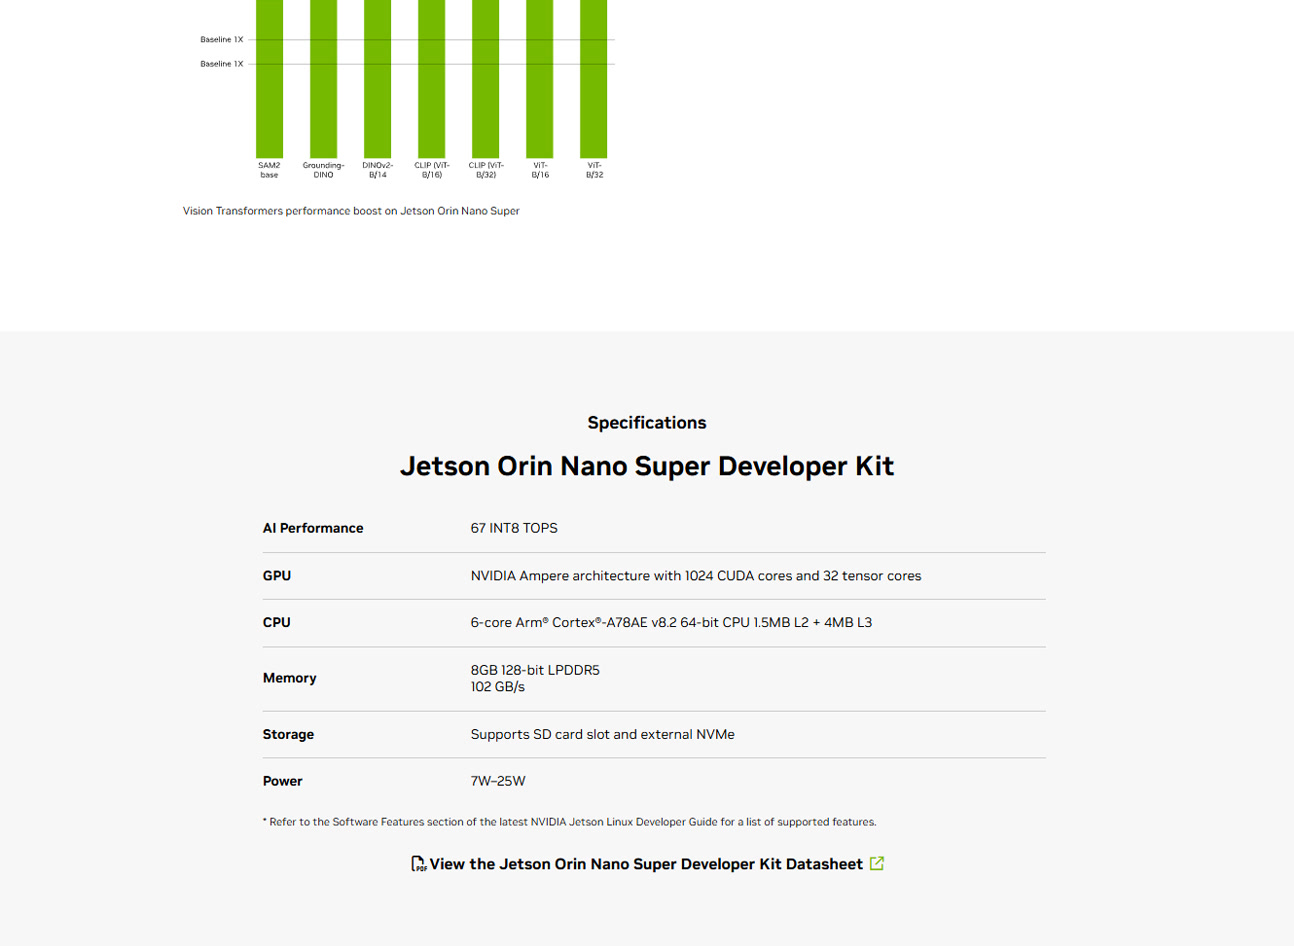Select the "CLIP (ViT-B/16)" chart label

pos(432,170)
